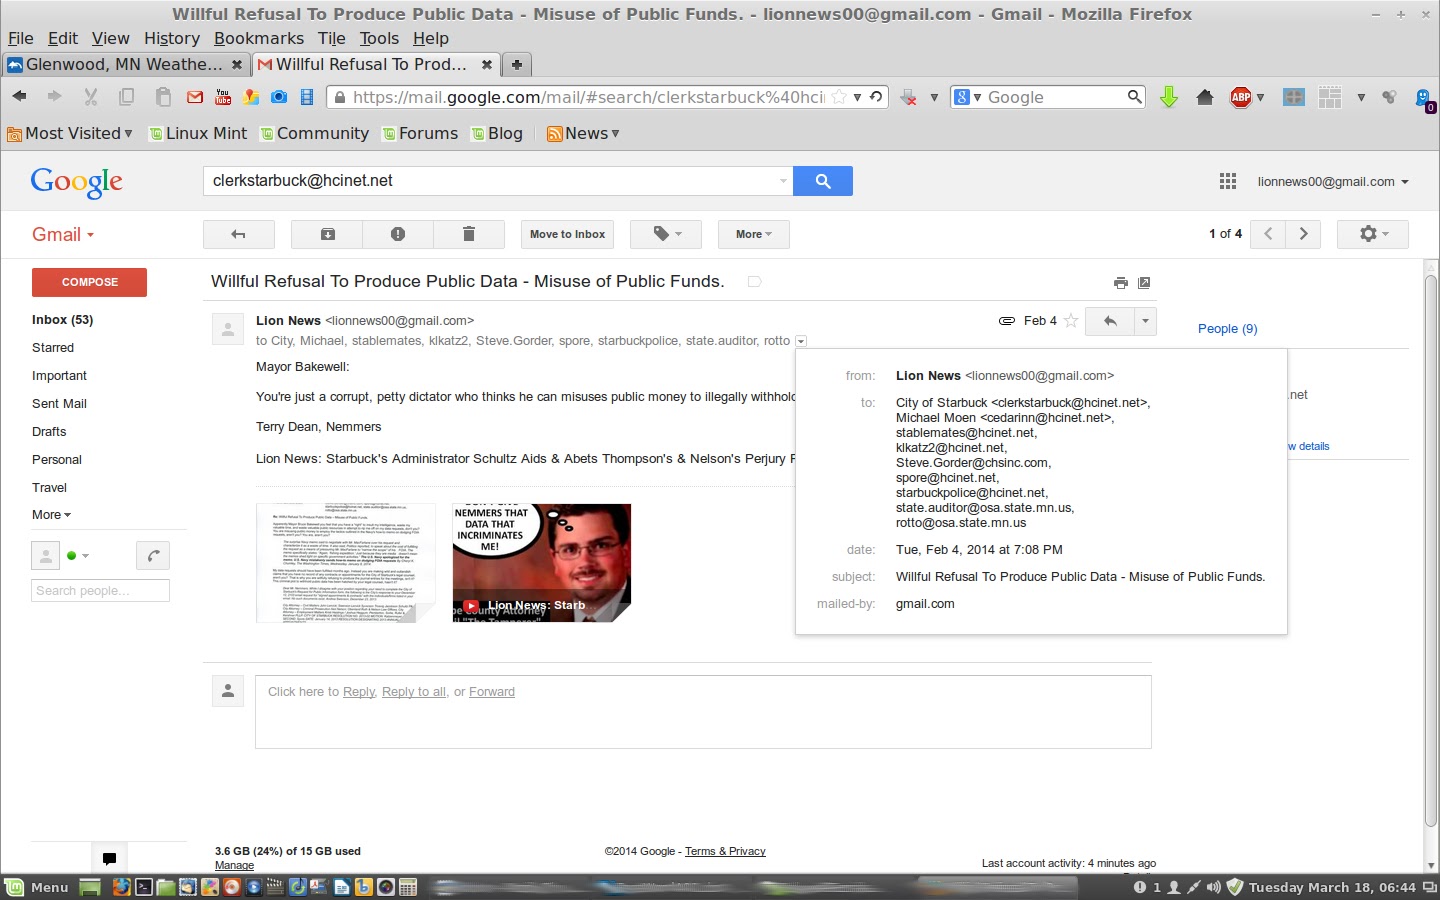Open the Labels tag dropdown button
Viewport: 1440px width, 900px height.
point(665,234)
